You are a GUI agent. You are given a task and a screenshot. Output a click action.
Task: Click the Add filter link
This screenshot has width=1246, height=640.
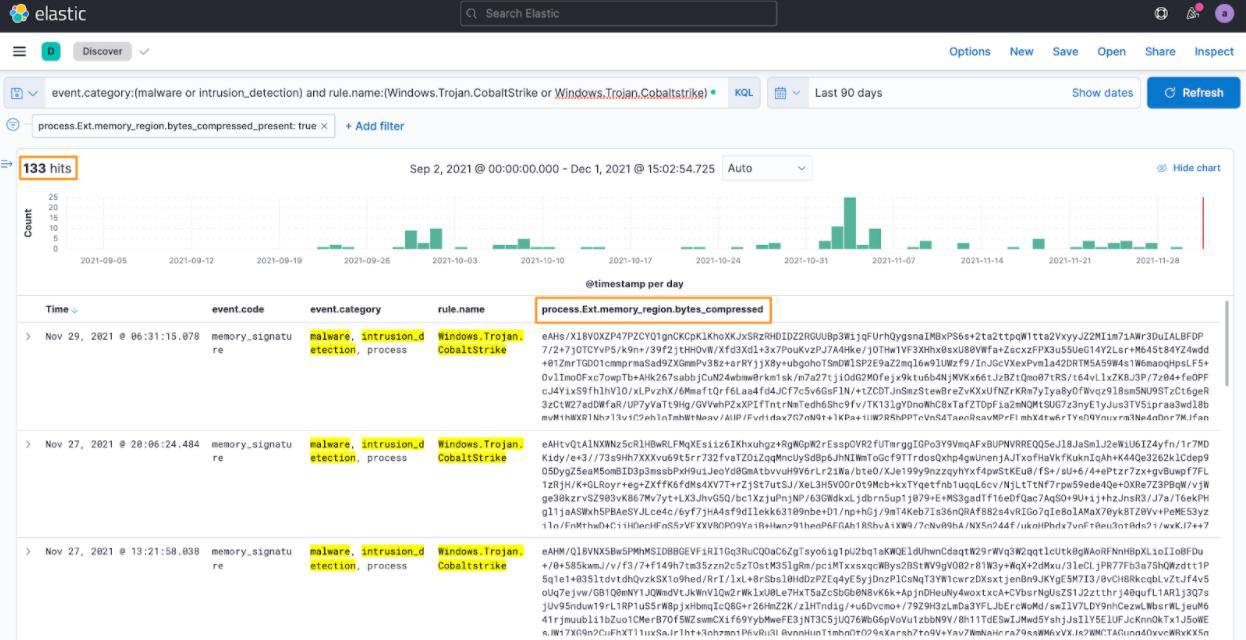click(x=375, y=126)
